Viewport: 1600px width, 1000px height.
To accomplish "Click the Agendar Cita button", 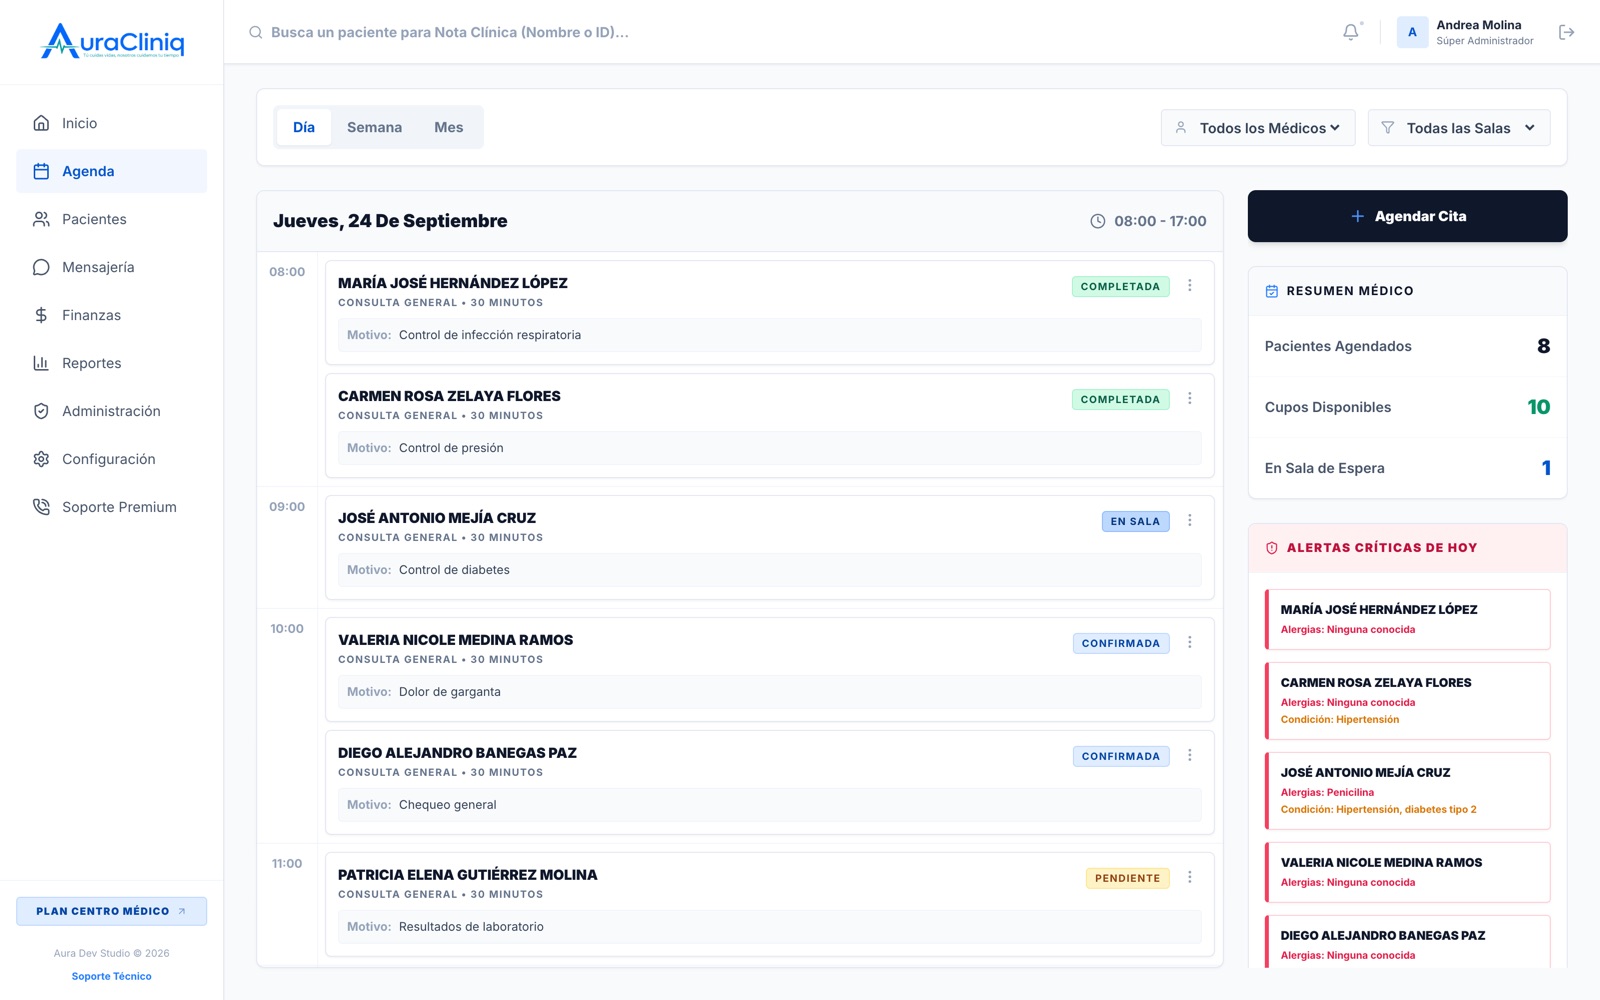I will [1407, 216].
